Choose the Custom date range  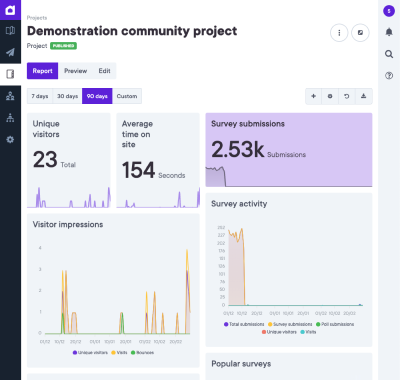pos(127,96)
